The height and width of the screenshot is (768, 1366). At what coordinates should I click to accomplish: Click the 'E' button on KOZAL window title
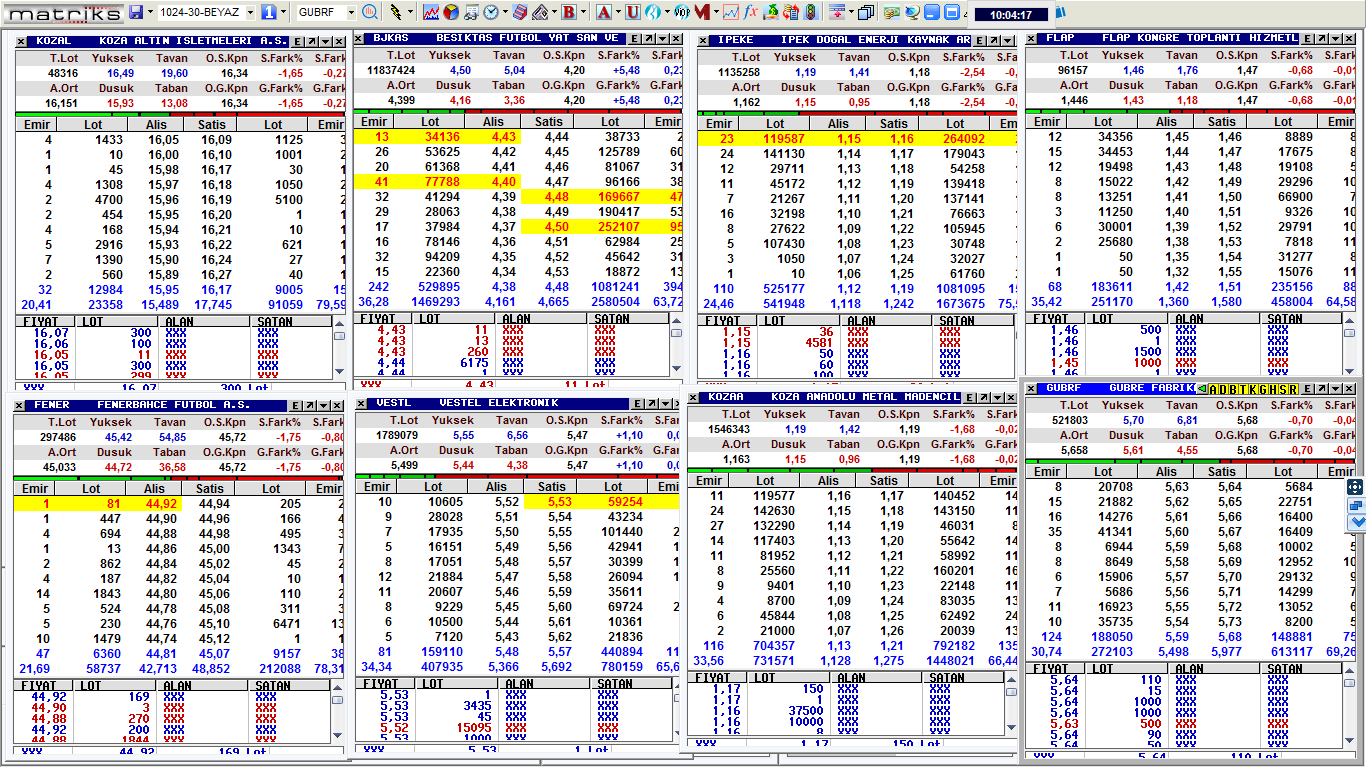click(x=296, y=41)
